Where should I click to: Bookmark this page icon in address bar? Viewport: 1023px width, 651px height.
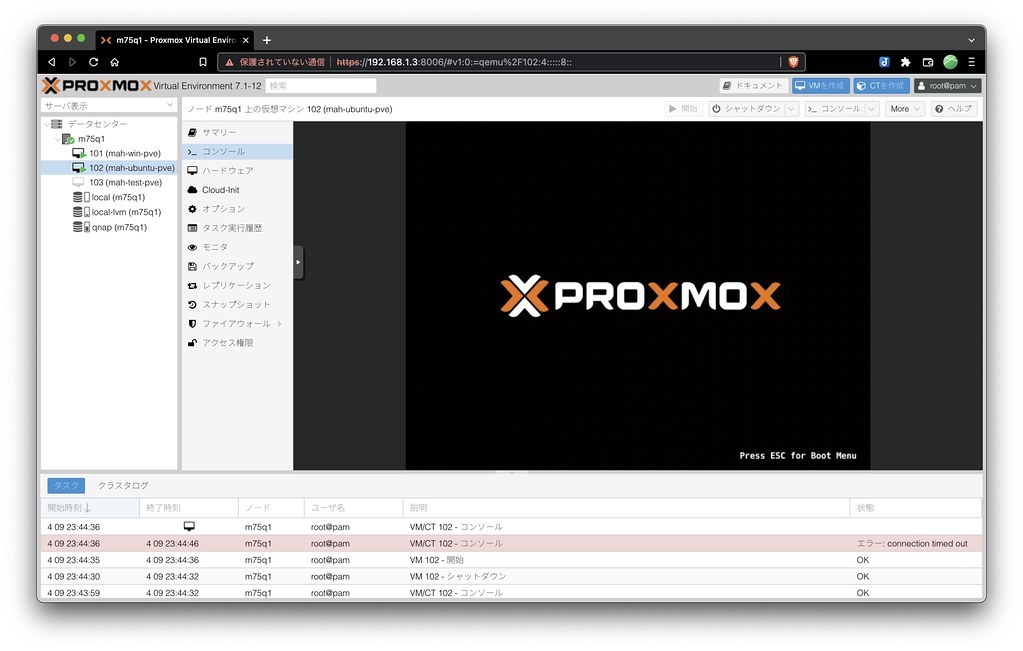(203, 62)
